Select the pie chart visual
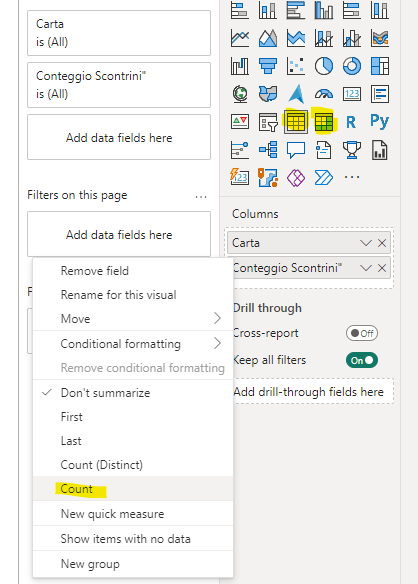This screenshot has width=418, height=584. (324, 66)
